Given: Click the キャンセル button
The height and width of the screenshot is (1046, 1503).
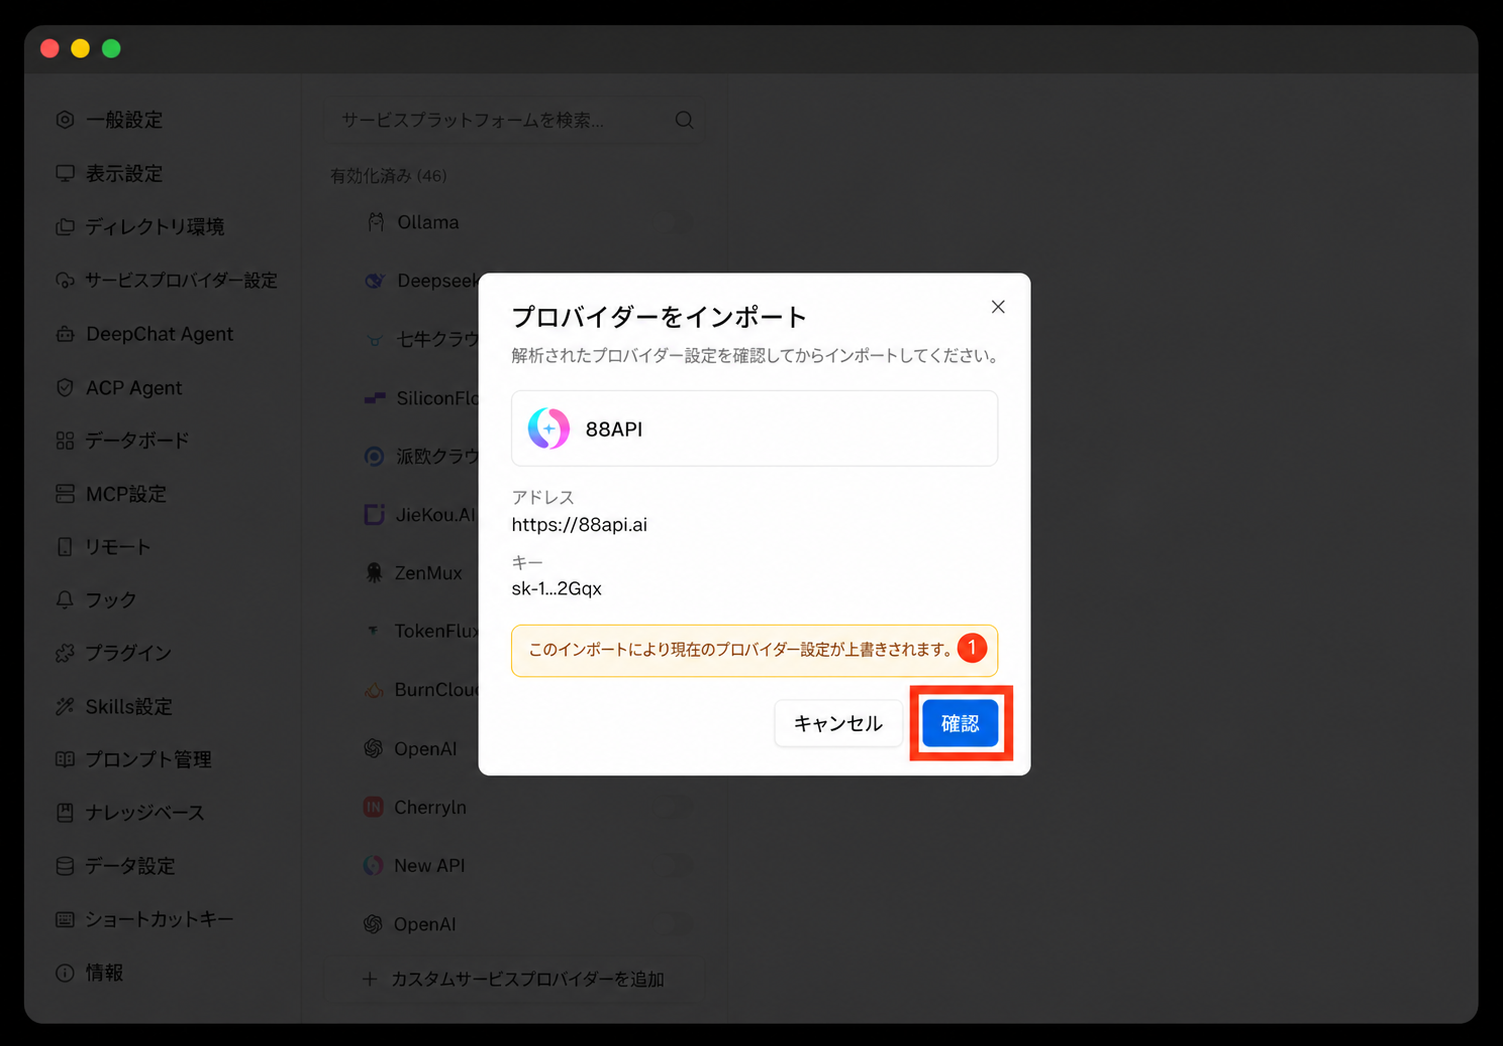Looking at the screenshot, I should click(838, 723).
